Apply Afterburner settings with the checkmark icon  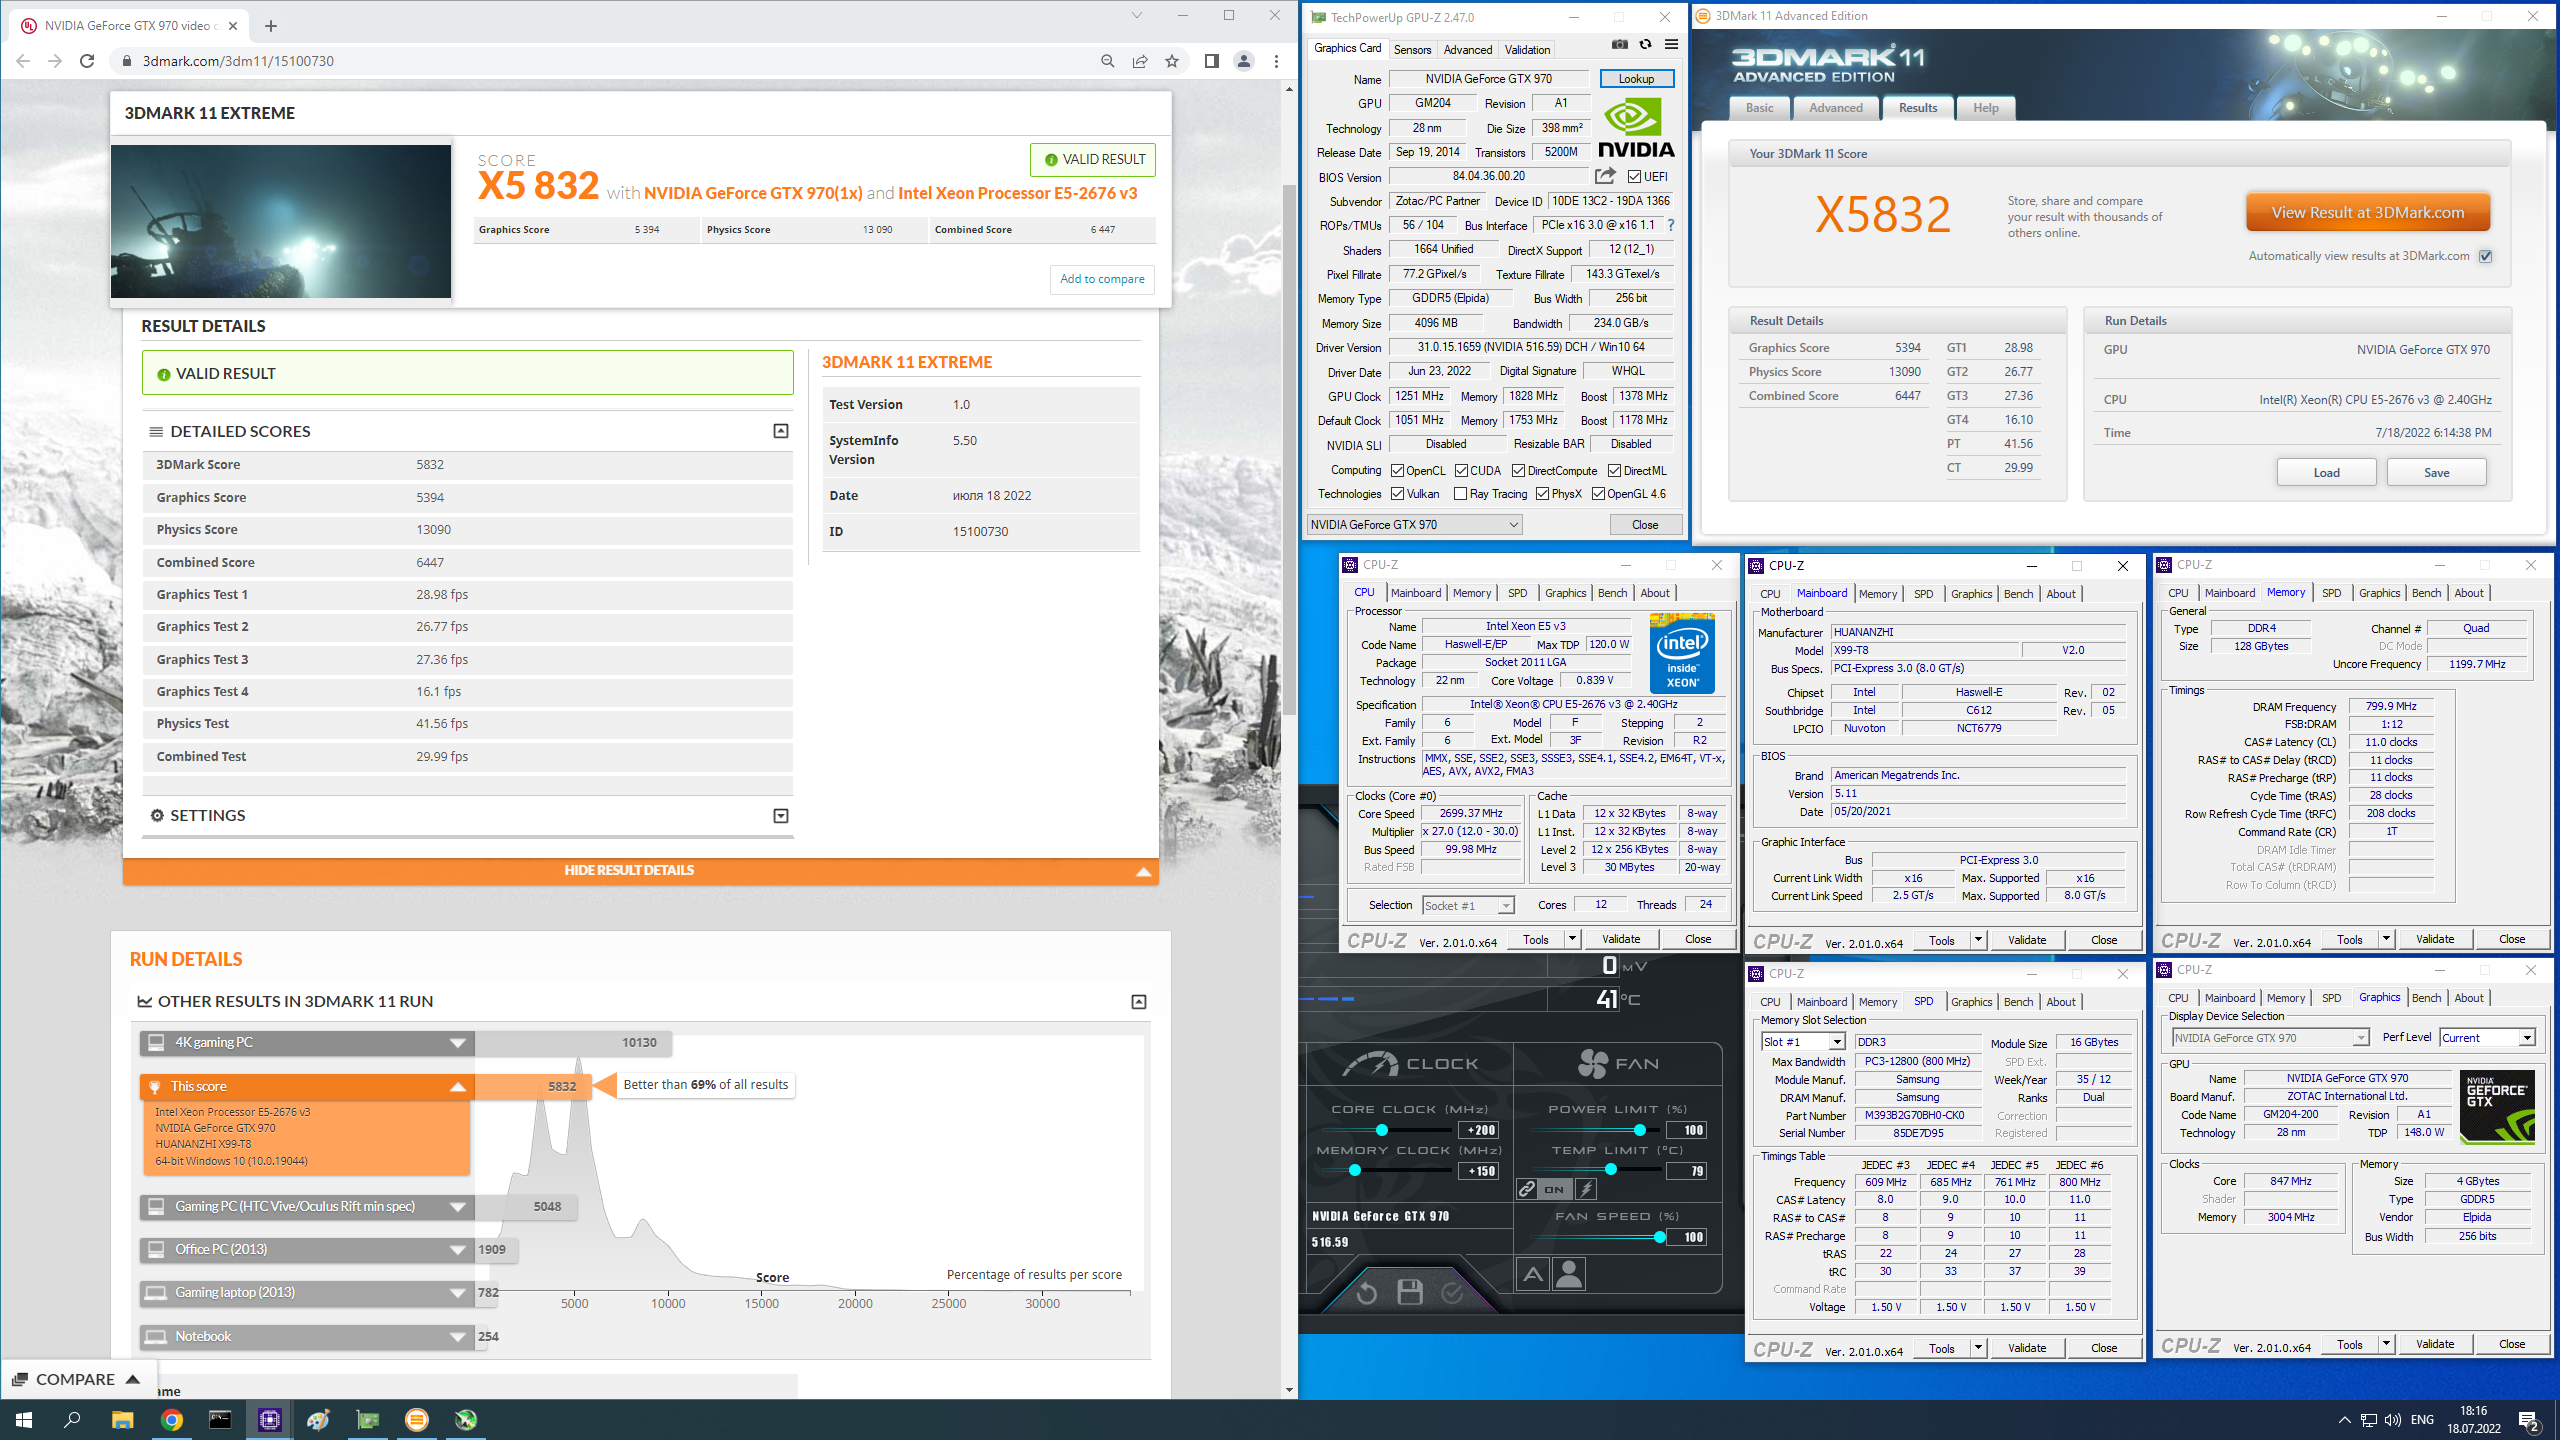1452,1293
